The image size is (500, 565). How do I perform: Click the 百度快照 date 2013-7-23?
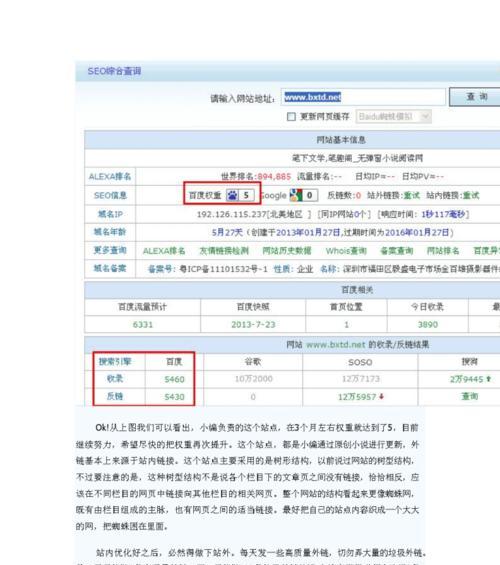(253, 325)
